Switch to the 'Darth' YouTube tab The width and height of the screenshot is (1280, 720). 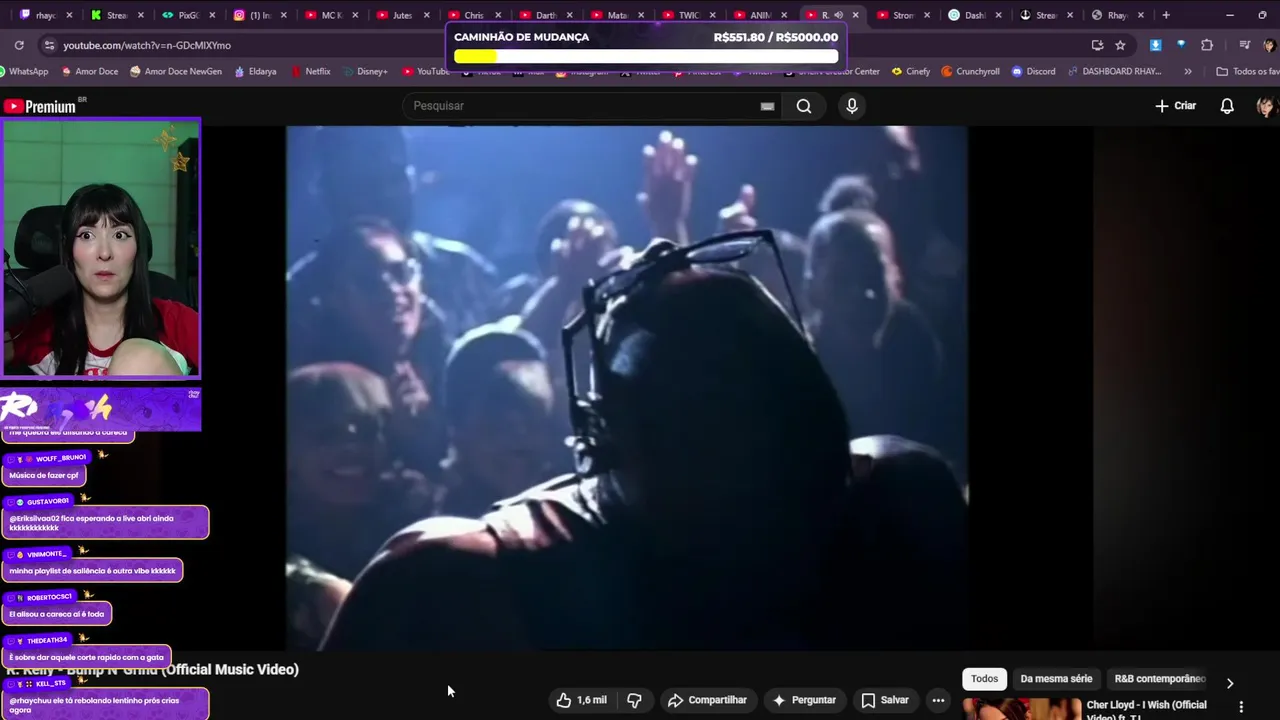coord(545,15)
